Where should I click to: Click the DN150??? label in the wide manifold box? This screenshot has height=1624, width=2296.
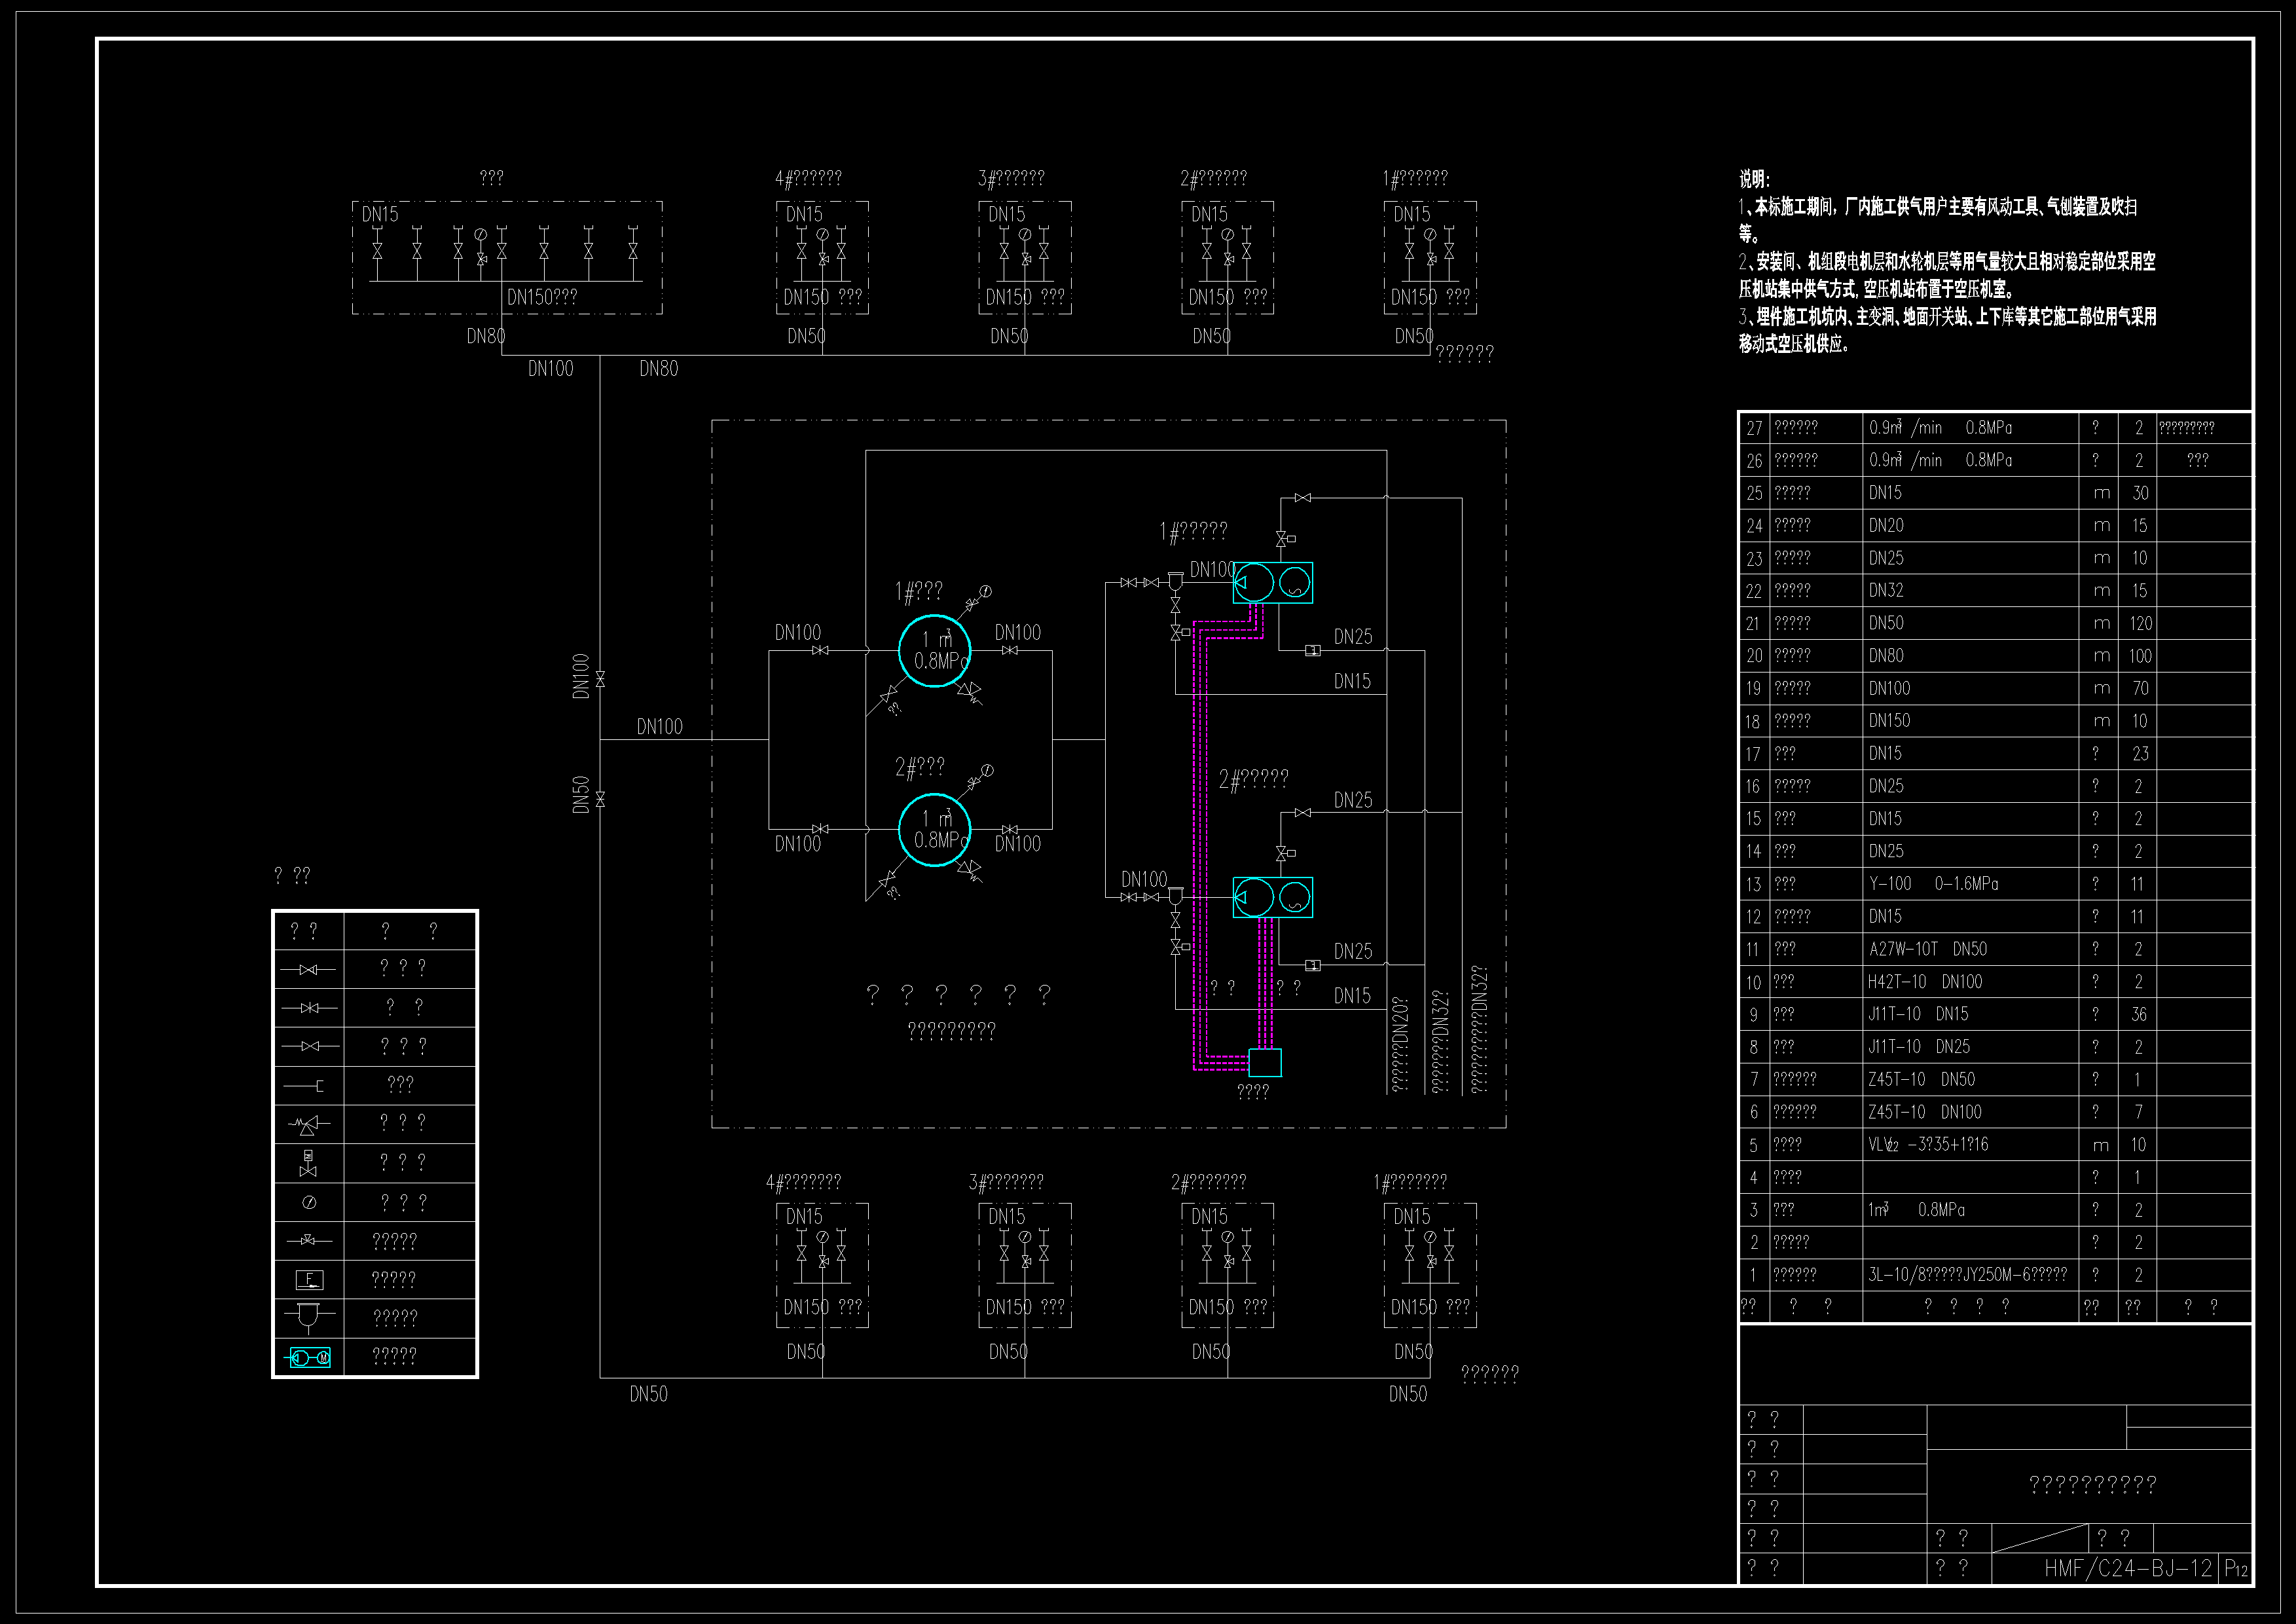(542, 297)
